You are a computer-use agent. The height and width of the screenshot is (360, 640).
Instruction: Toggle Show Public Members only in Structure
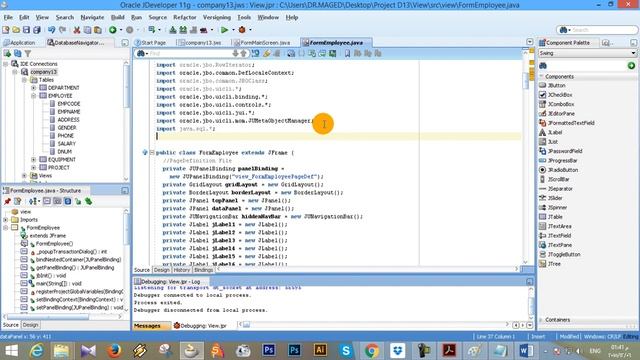coord(78,201)
